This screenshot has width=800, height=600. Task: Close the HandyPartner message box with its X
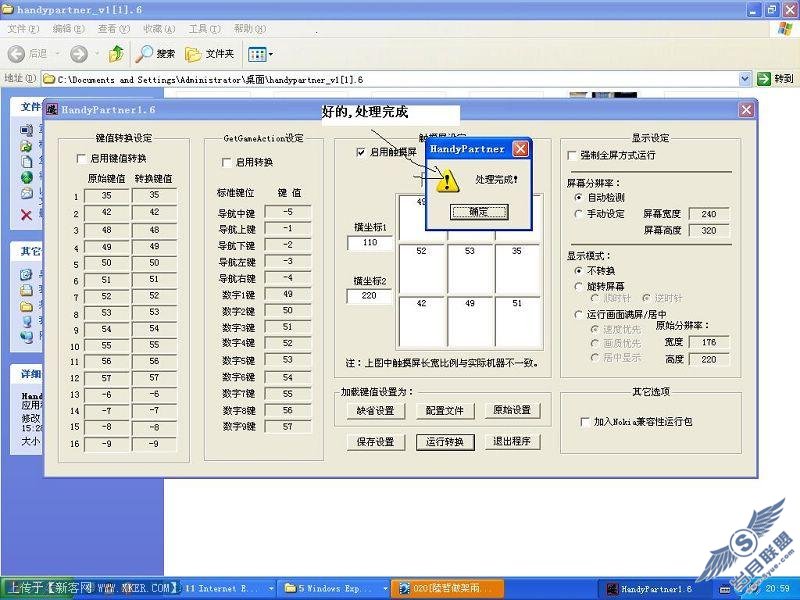point(519,148)
